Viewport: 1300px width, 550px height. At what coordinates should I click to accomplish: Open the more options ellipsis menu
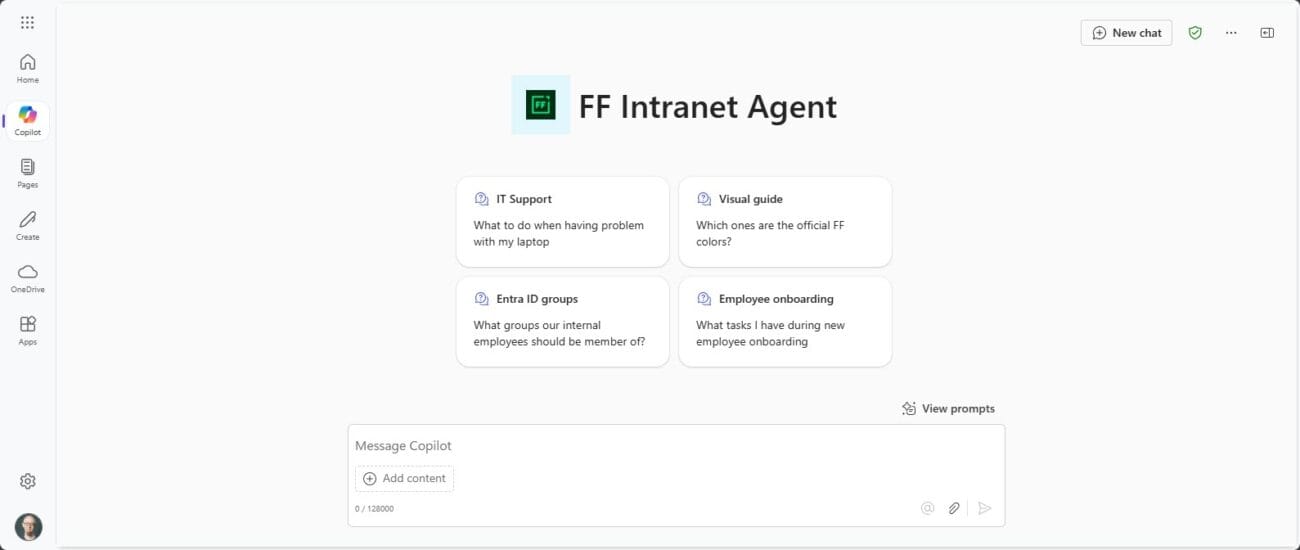tap(1231, 33)
